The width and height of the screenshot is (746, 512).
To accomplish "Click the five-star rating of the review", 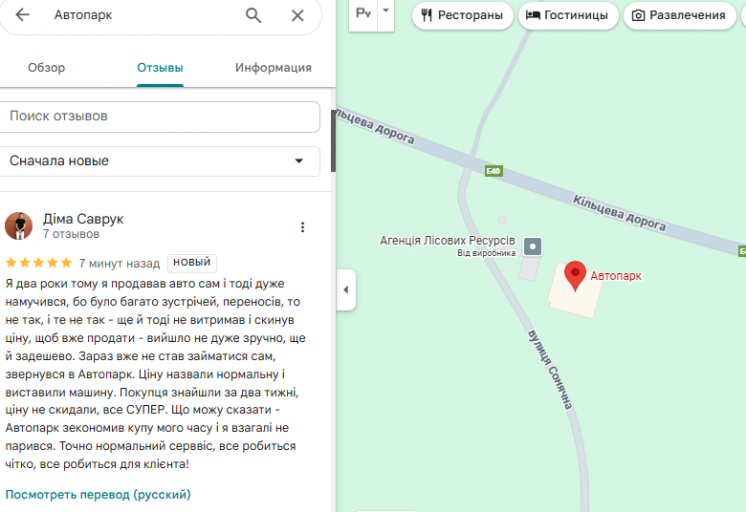I will (39, 263).
